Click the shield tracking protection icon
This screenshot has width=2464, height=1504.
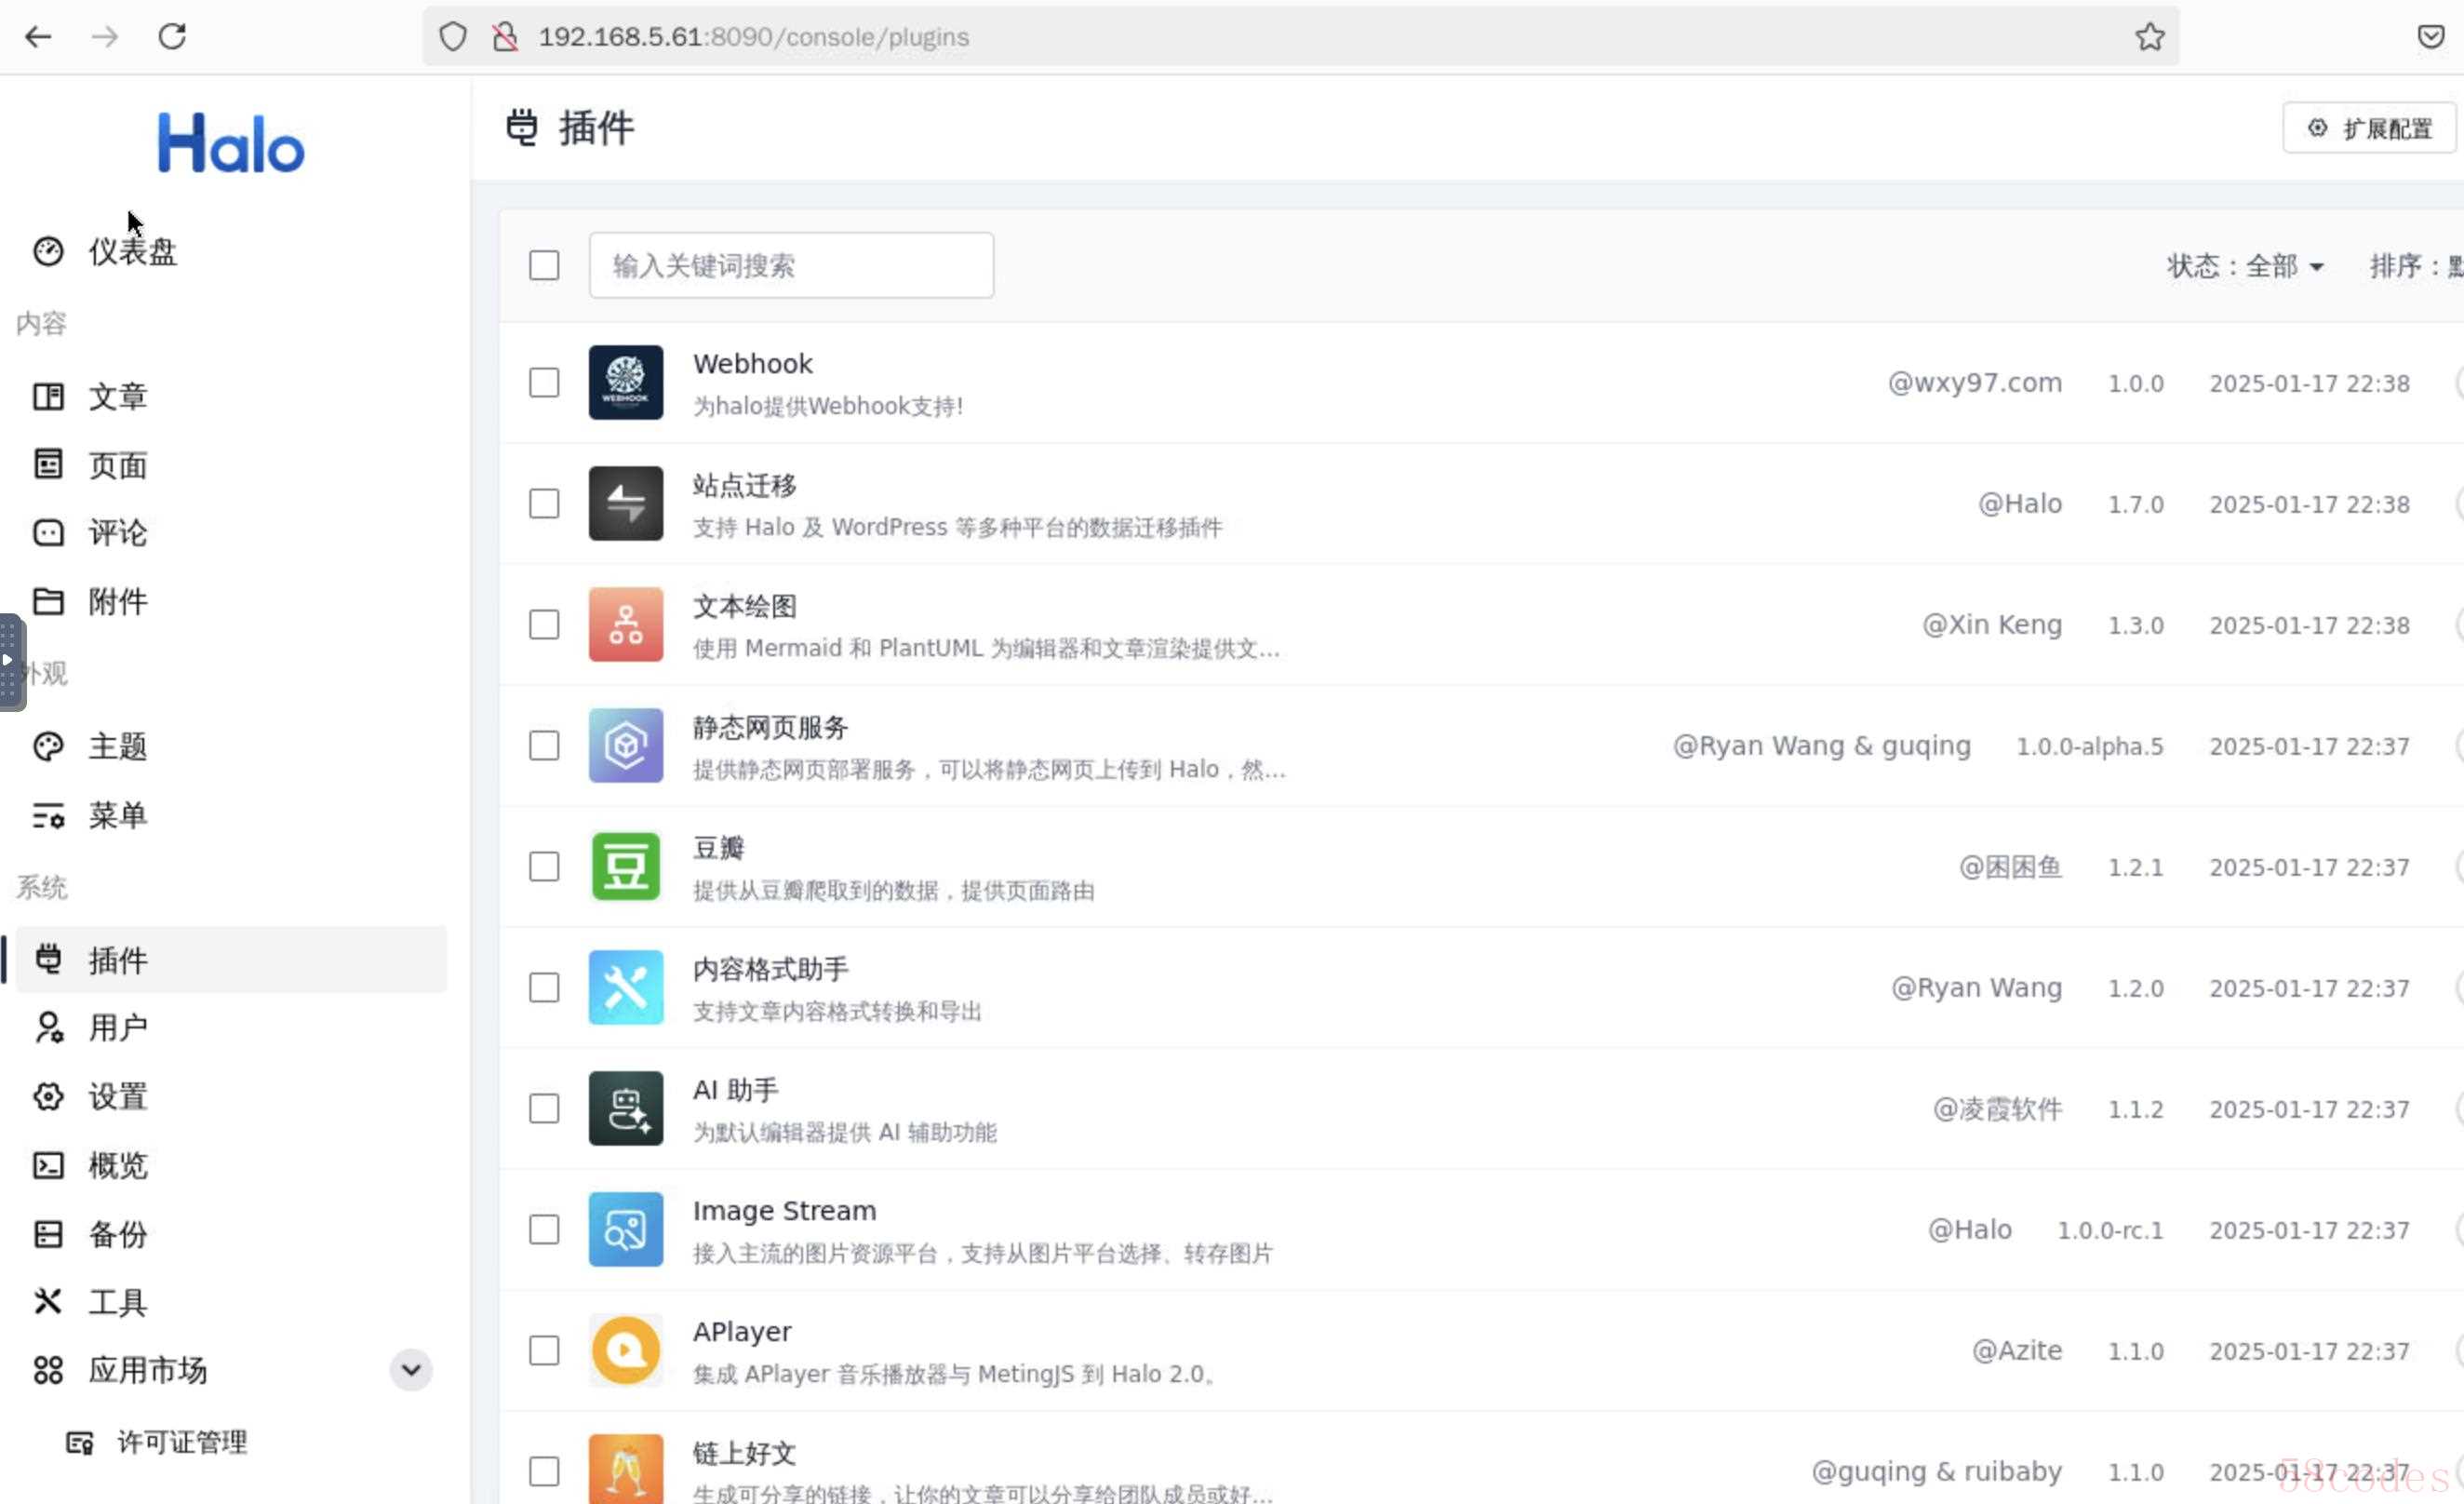coord(453,37)
